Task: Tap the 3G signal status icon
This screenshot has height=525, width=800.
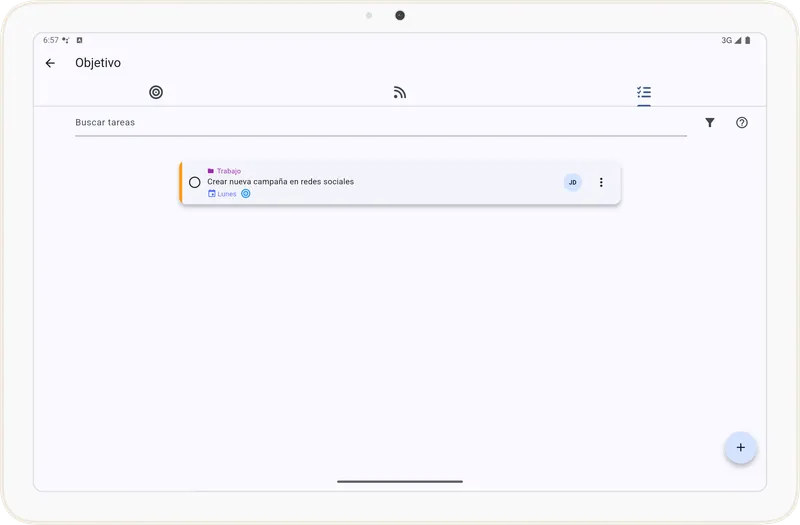Action: 727,40
